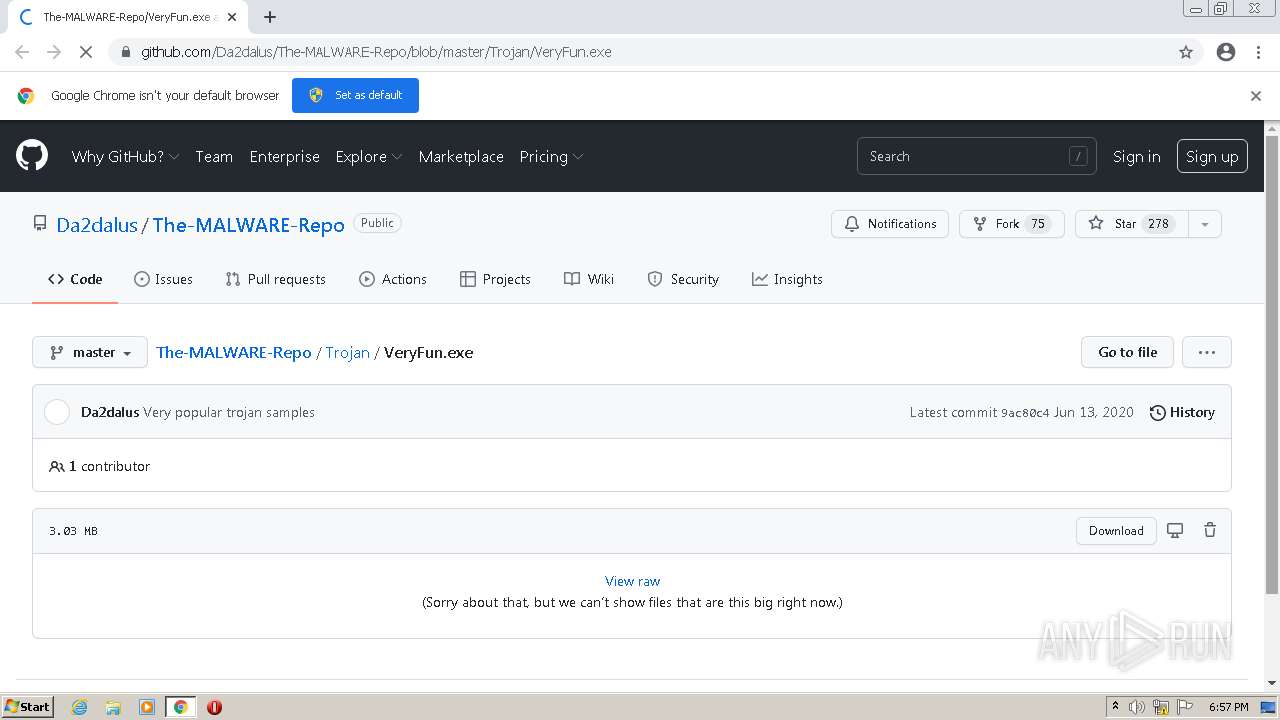Open Da2dalus's avatar in the commit row
The image size is (1280, 720).
pyautogui.click(x=57, y=412)
